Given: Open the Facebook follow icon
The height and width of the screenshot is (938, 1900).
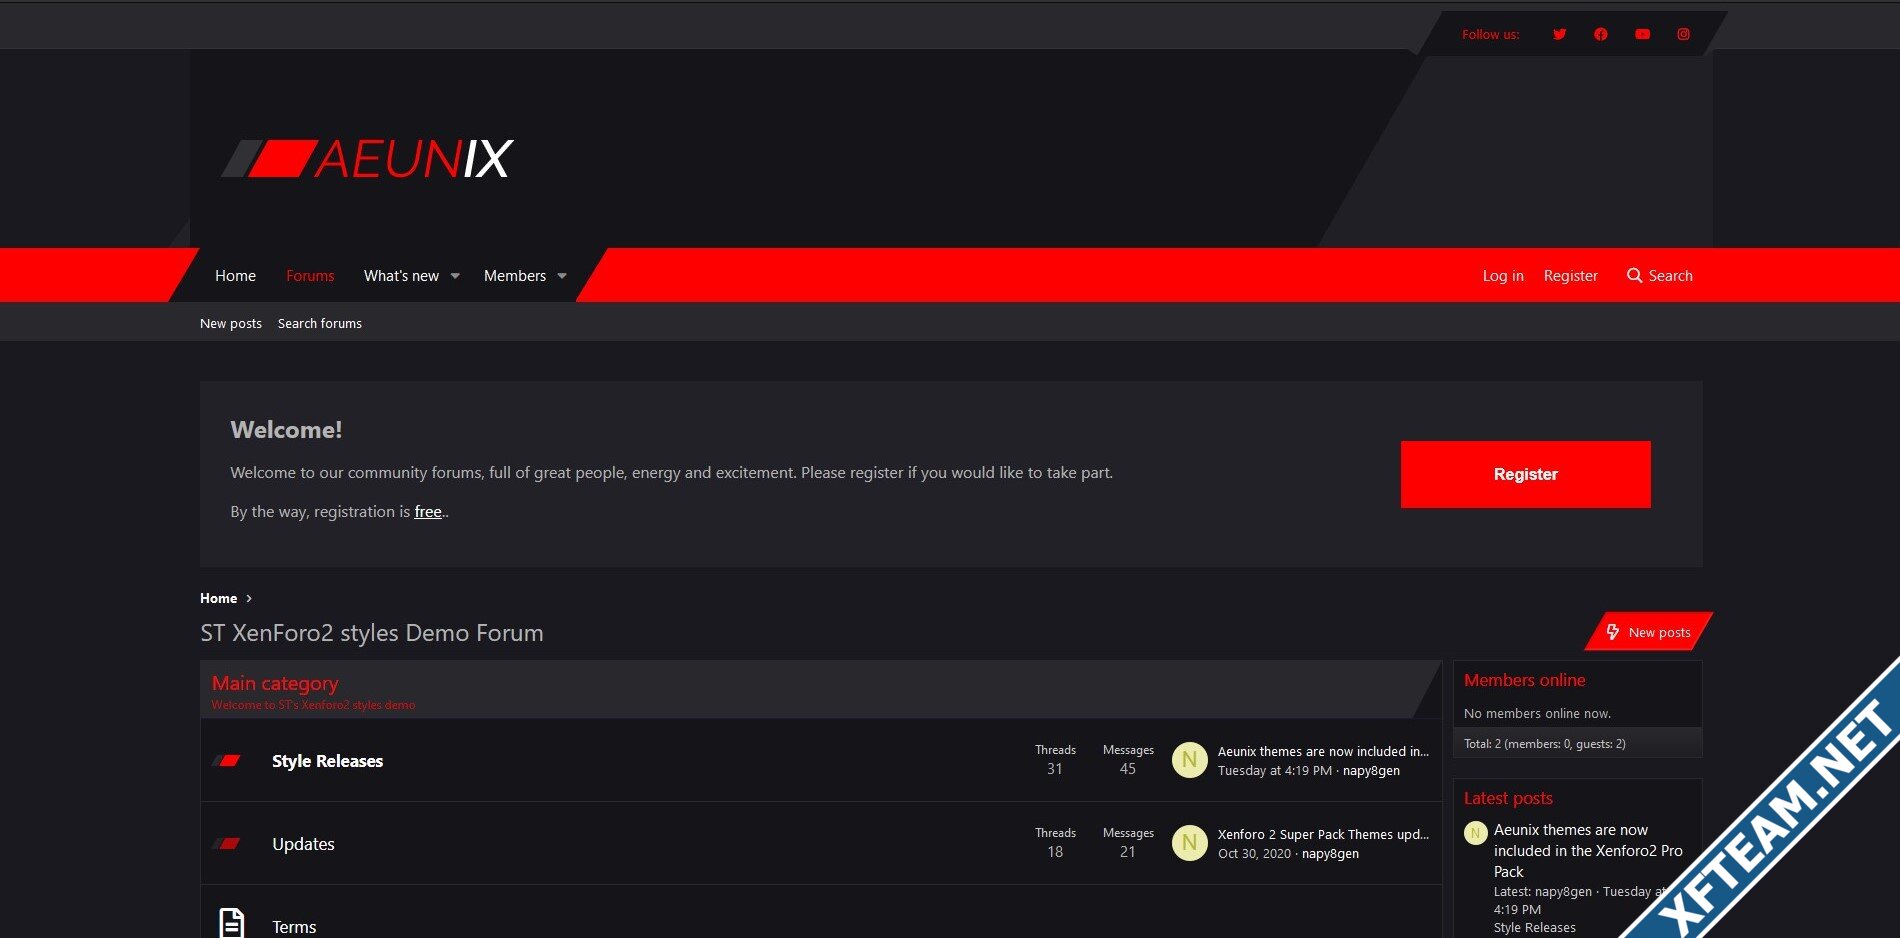Looking at the screenshot, I should click(1601, 34).
